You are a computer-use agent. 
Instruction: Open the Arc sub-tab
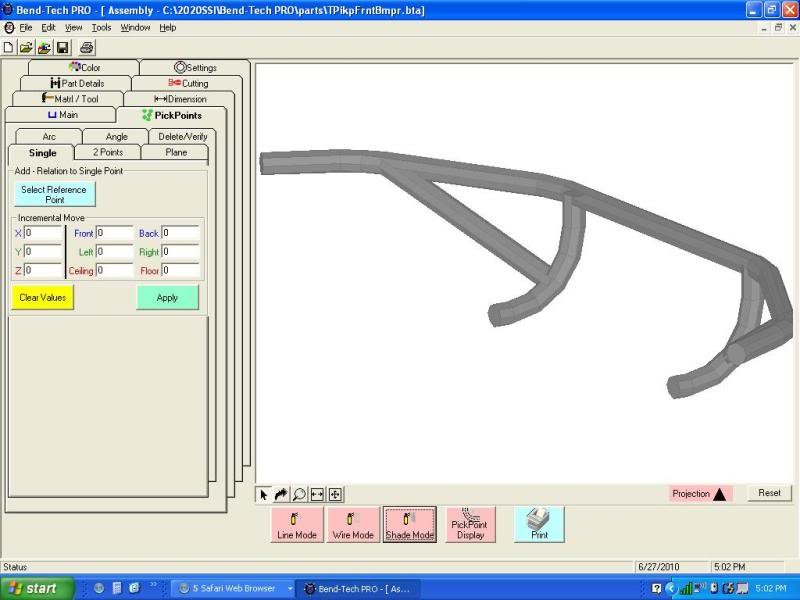[x=49, y=137]
